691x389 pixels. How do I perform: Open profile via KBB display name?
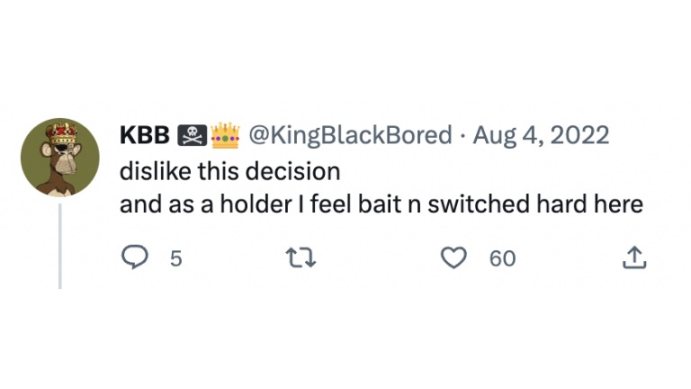coord(145,135)
